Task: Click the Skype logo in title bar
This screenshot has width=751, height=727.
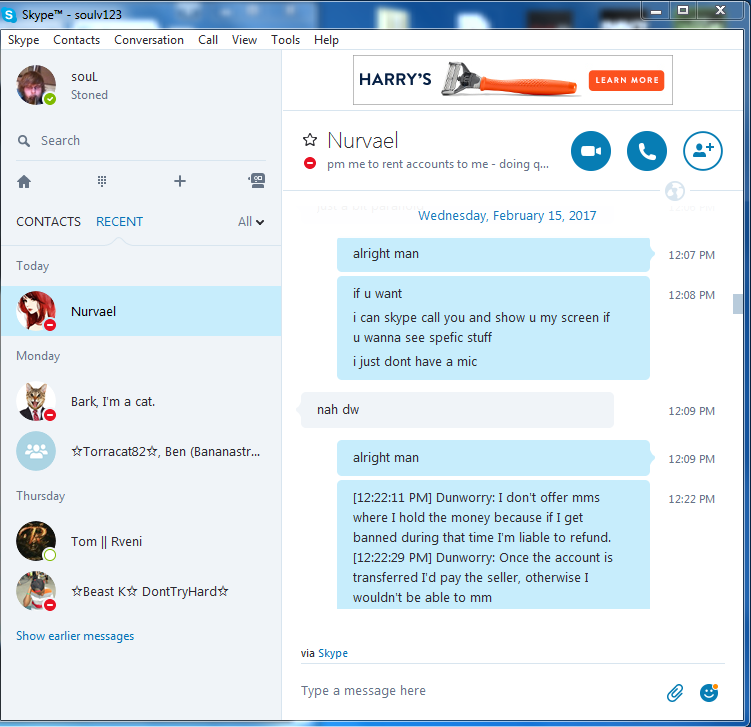Action: (10, 15)
